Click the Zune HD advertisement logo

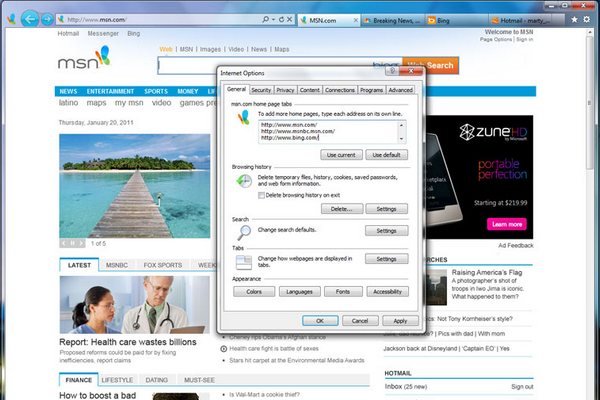493,132
